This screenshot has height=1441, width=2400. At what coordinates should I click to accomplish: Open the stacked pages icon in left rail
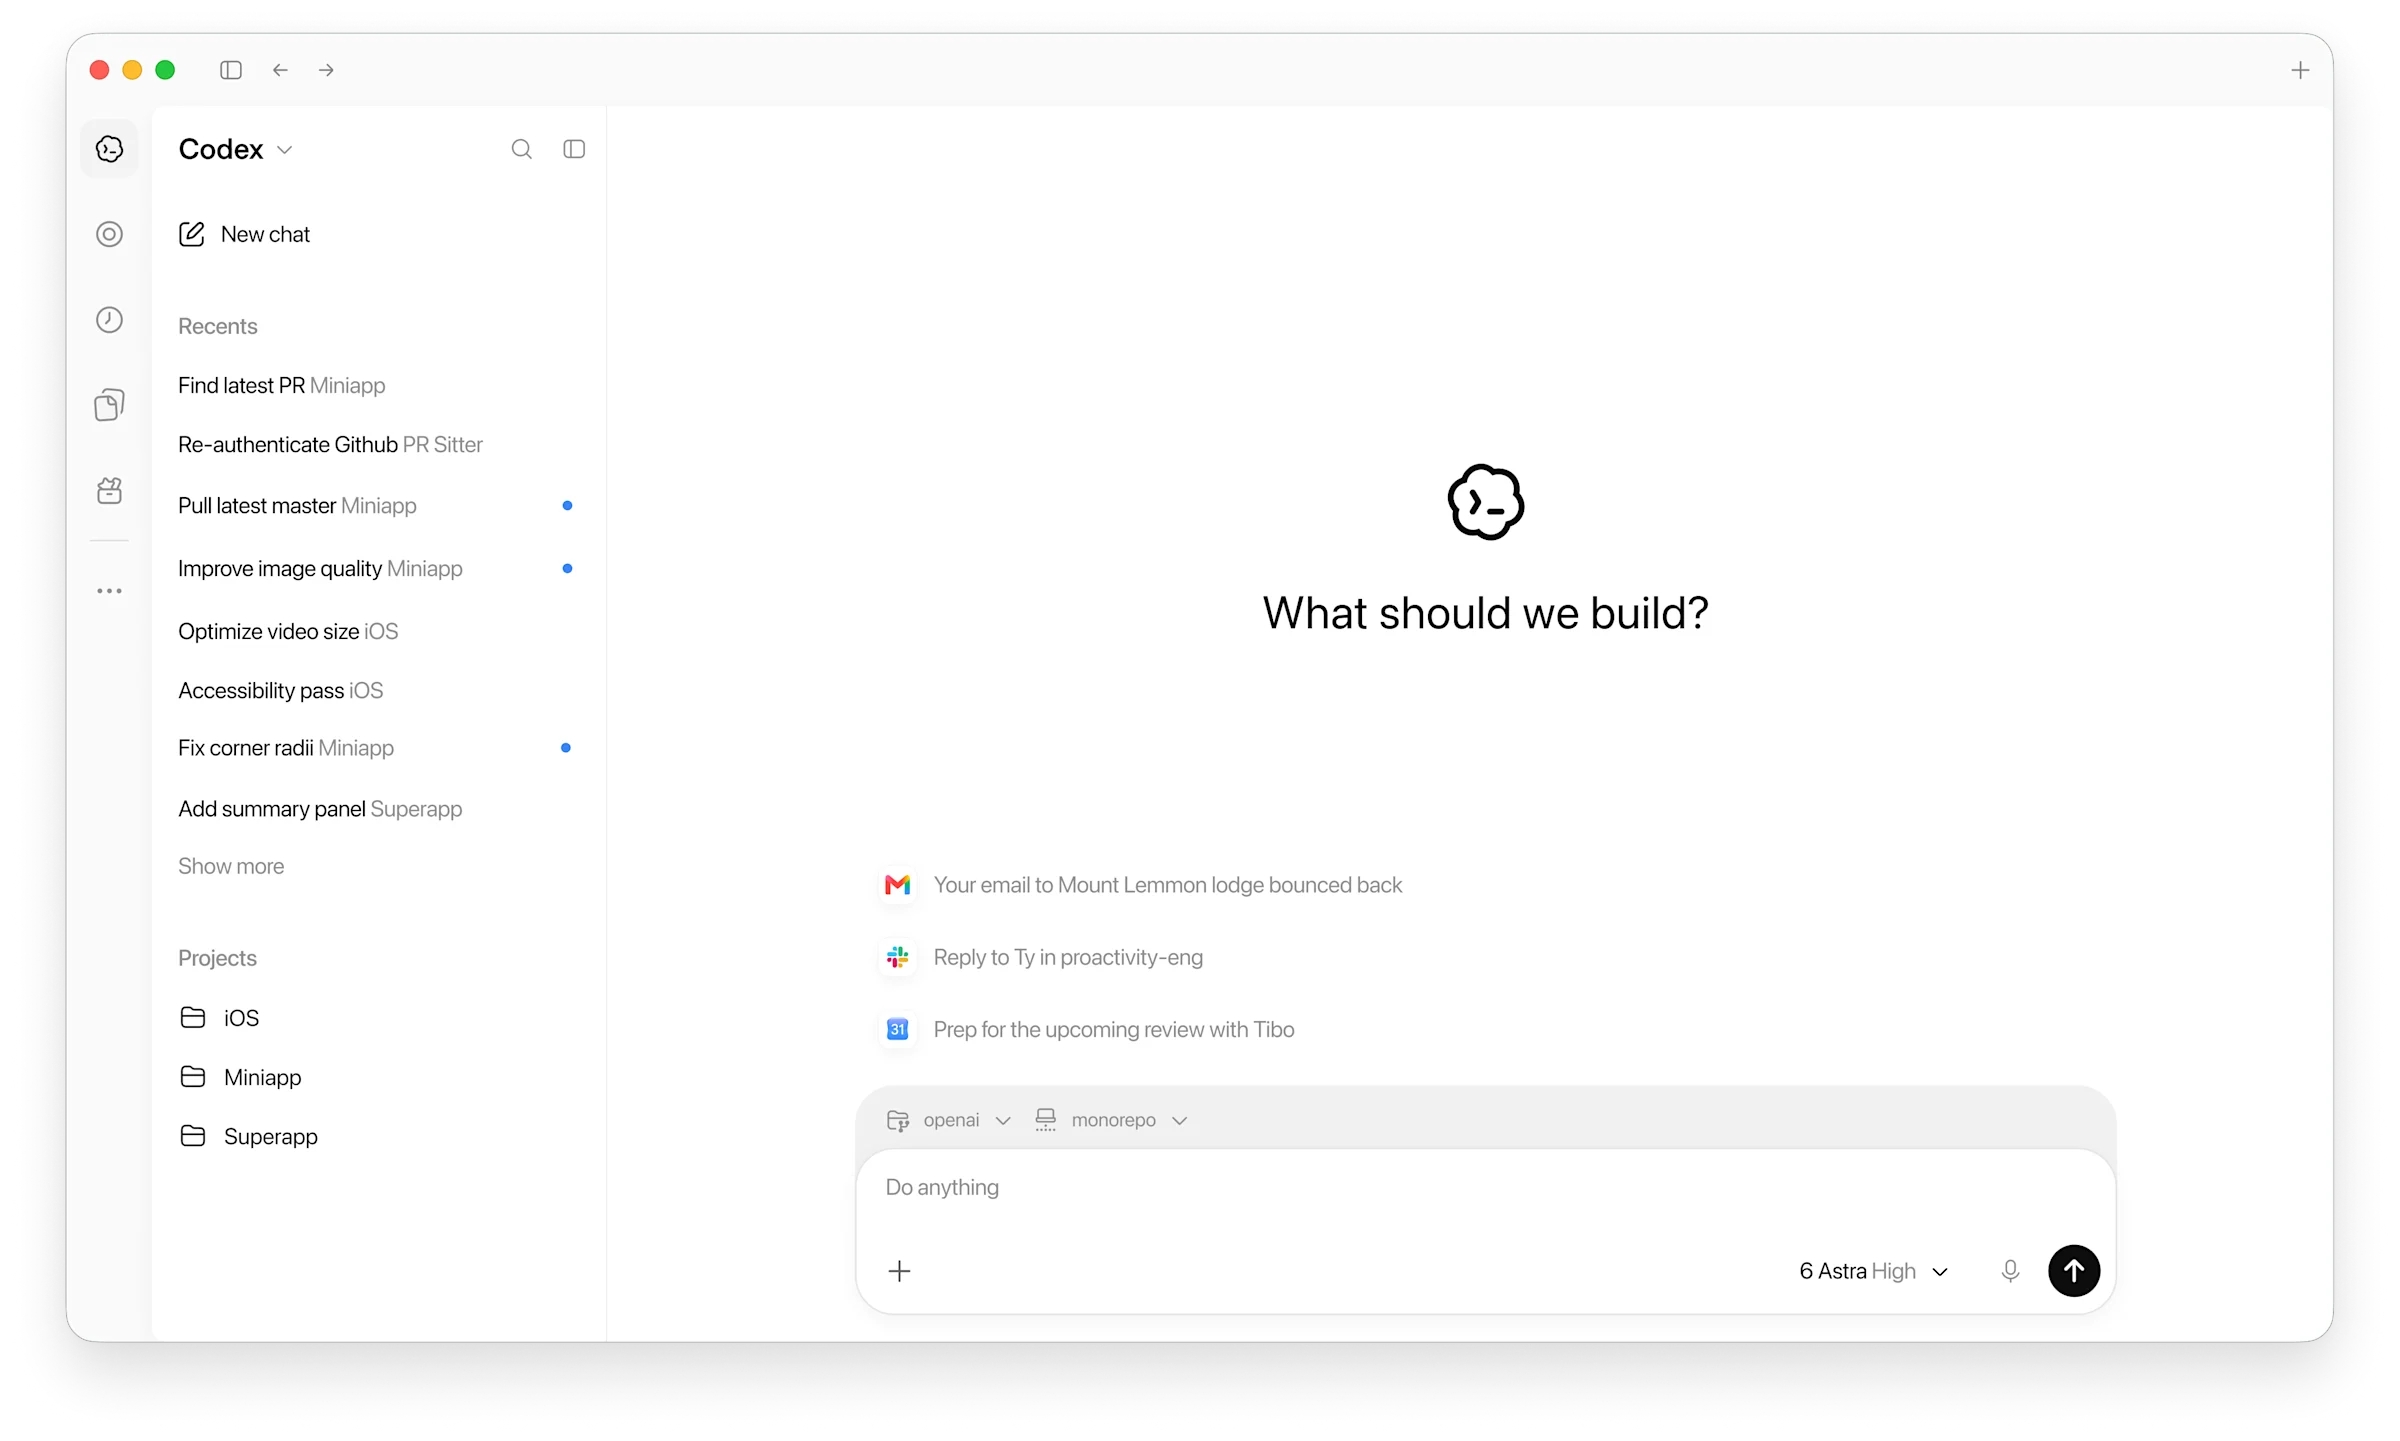point(109,405)
